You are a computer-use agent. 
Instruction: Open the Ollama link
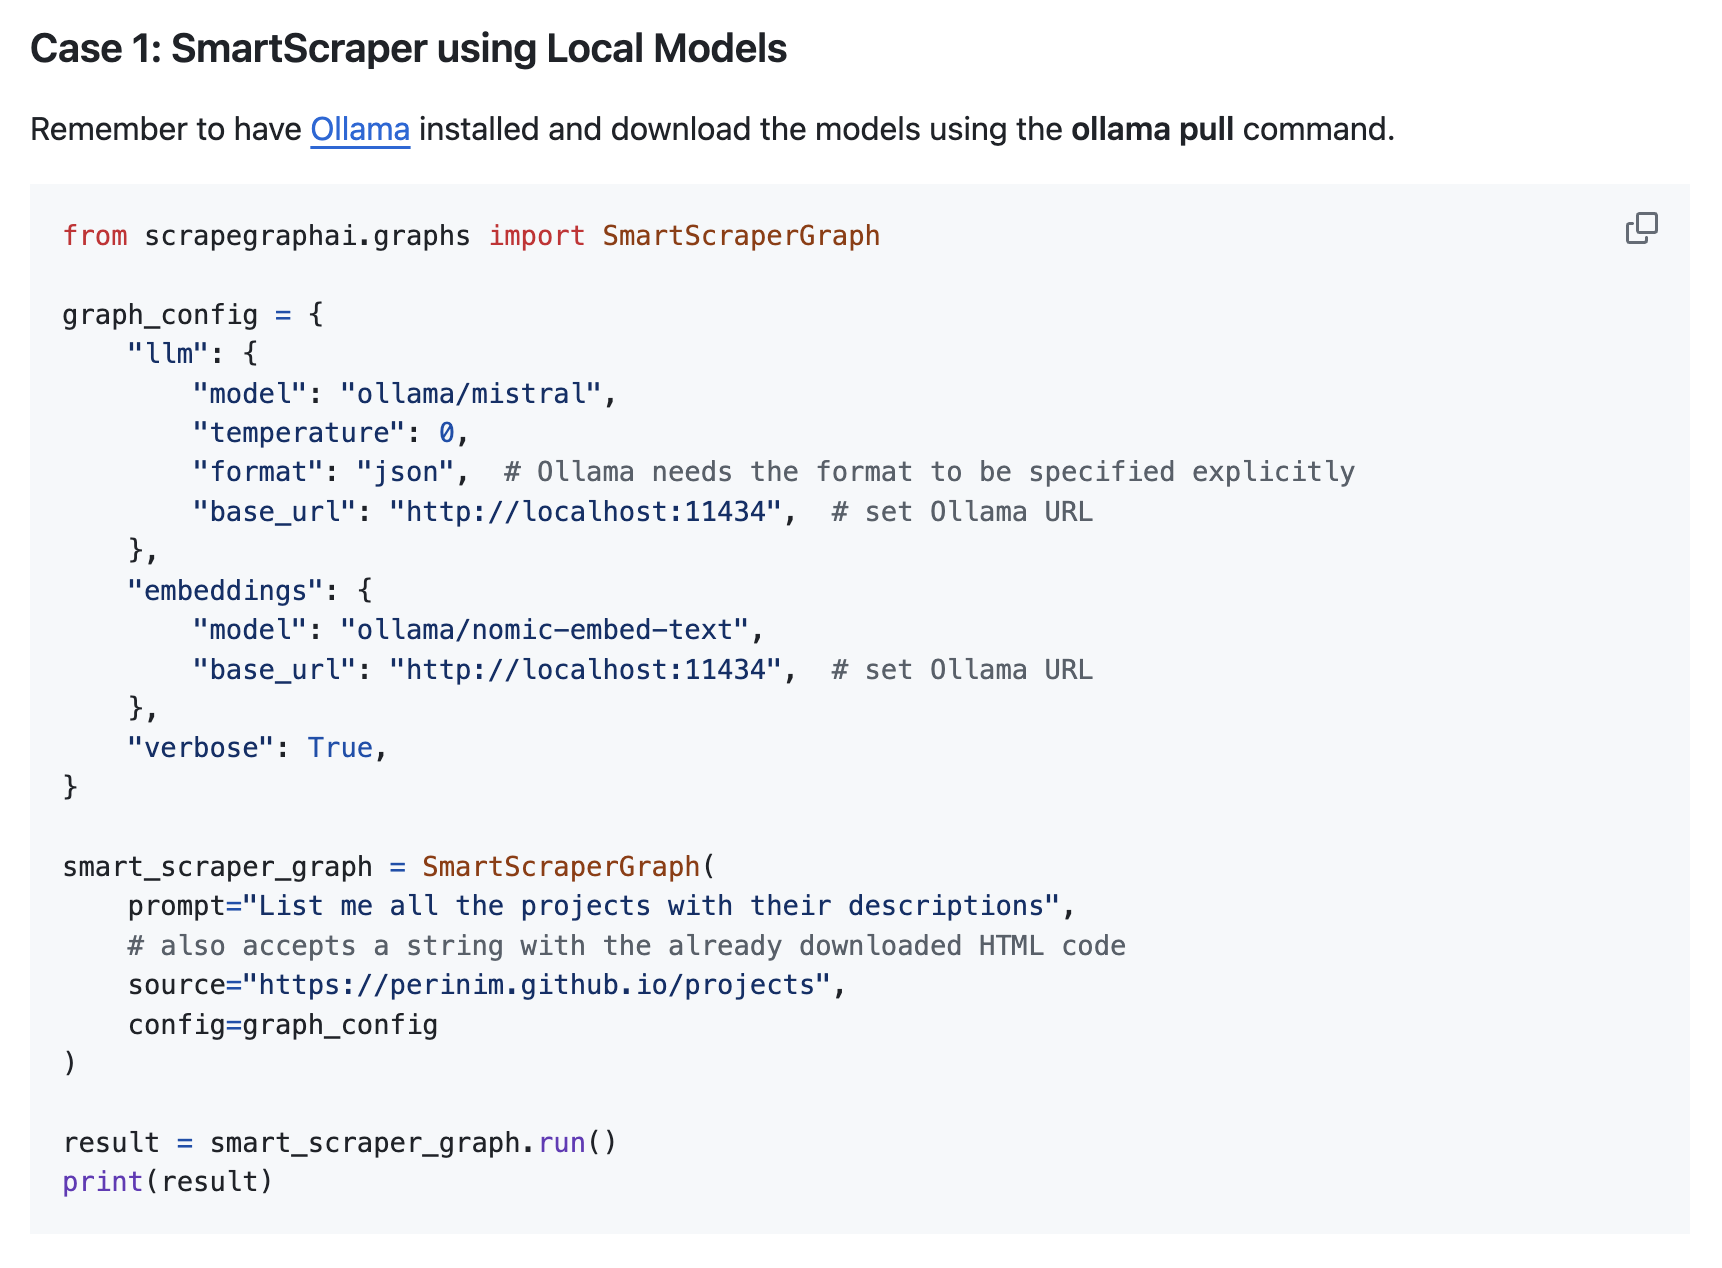click(x=360, y=130)
